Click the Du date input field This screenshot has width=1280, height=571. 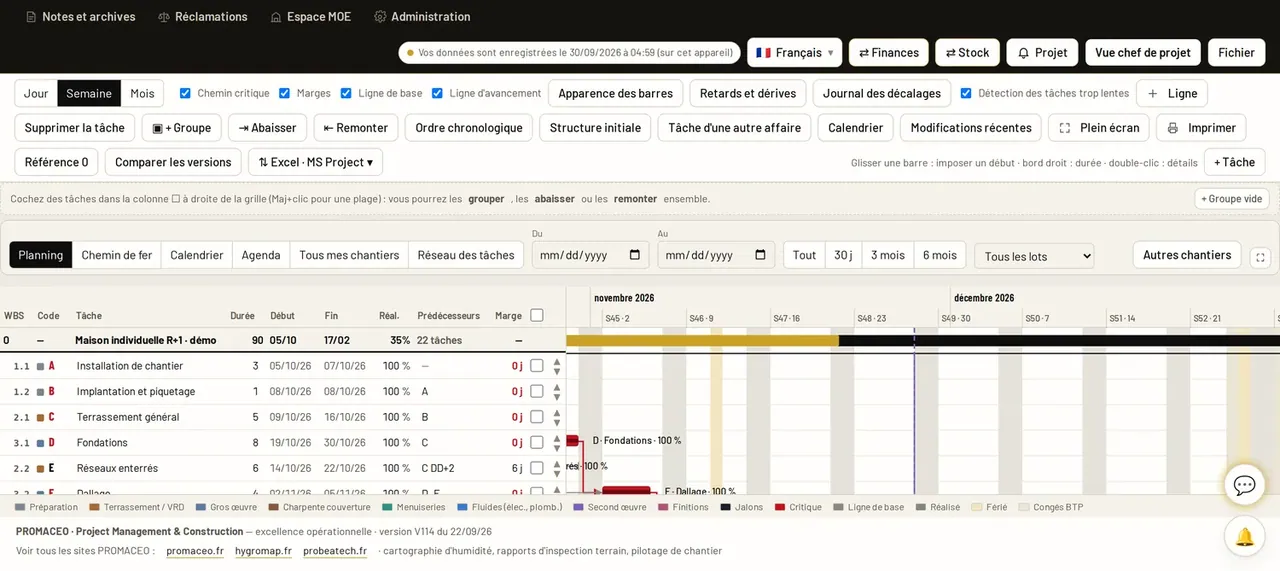click(590, 255)
